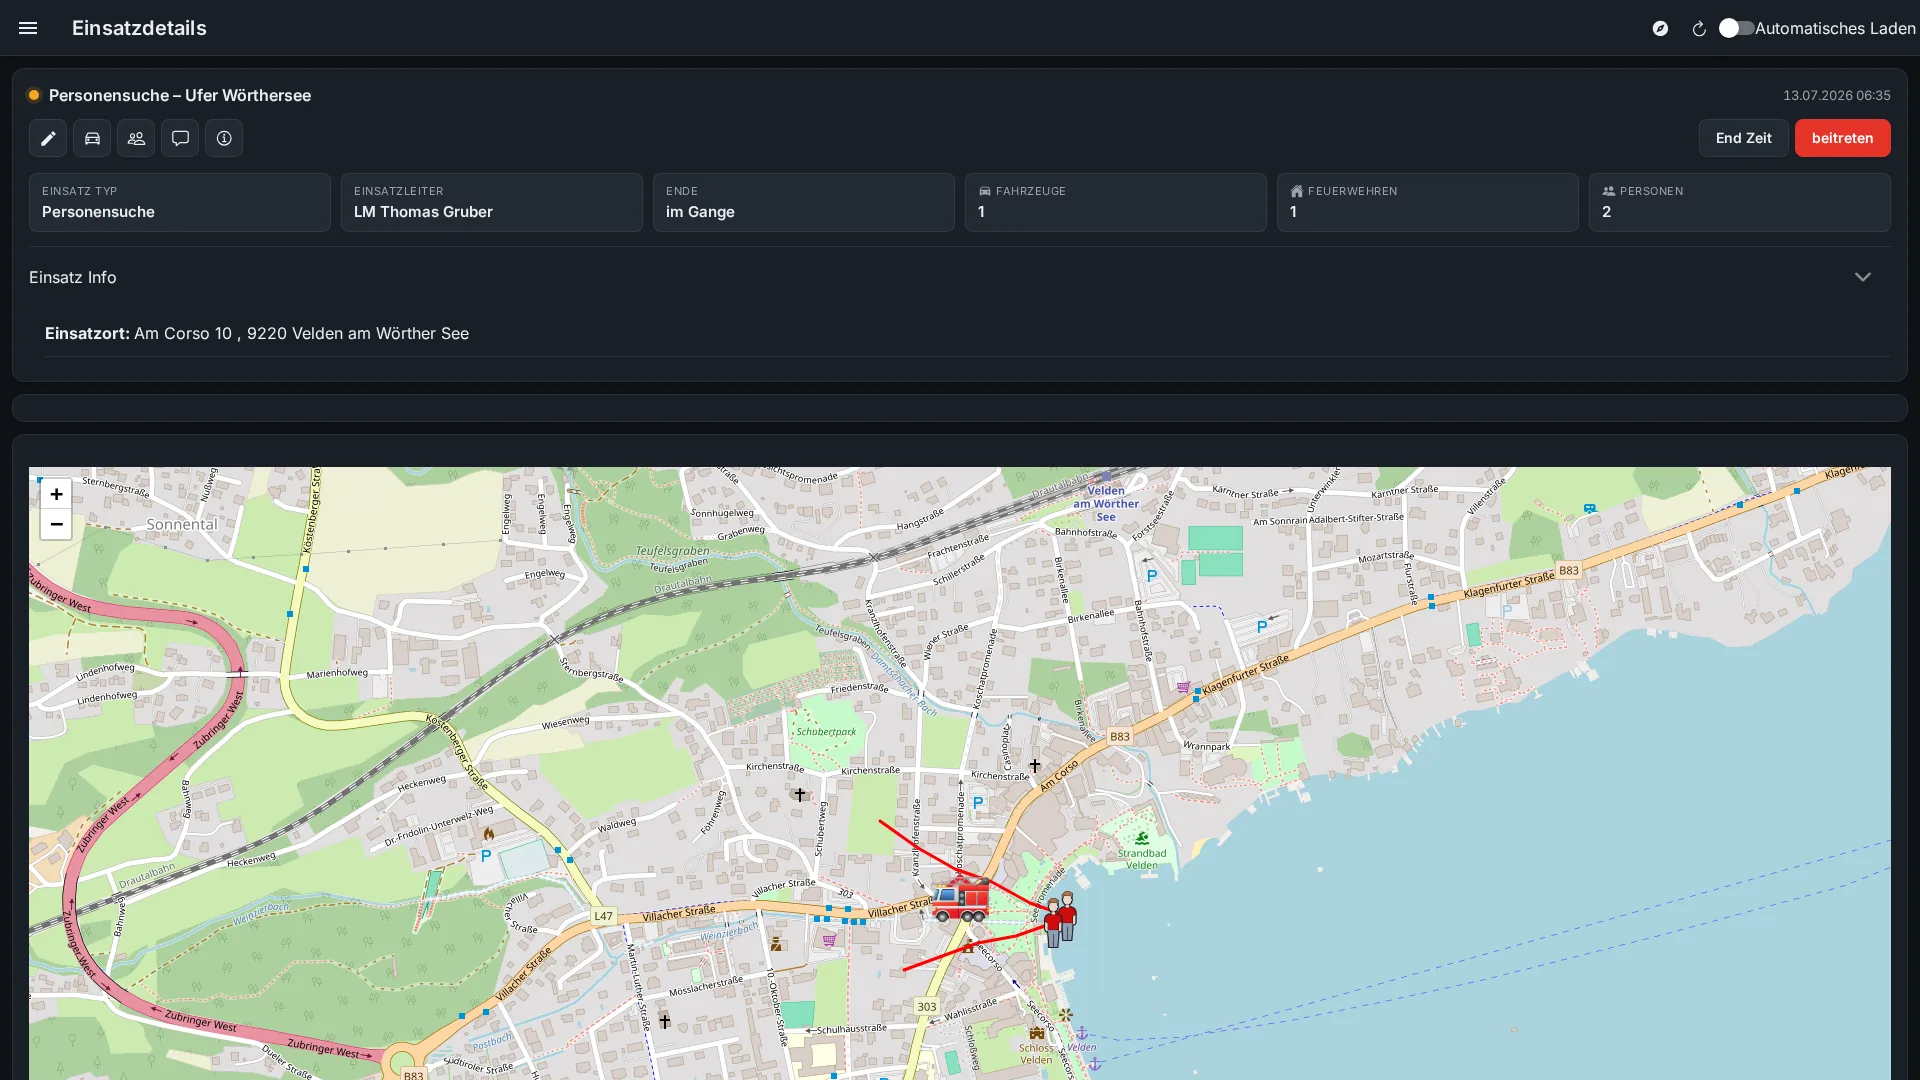Viewport: 1920px width, 1080px height.
Task: Open the vehicles car icon
Action: tap(92, 138)
